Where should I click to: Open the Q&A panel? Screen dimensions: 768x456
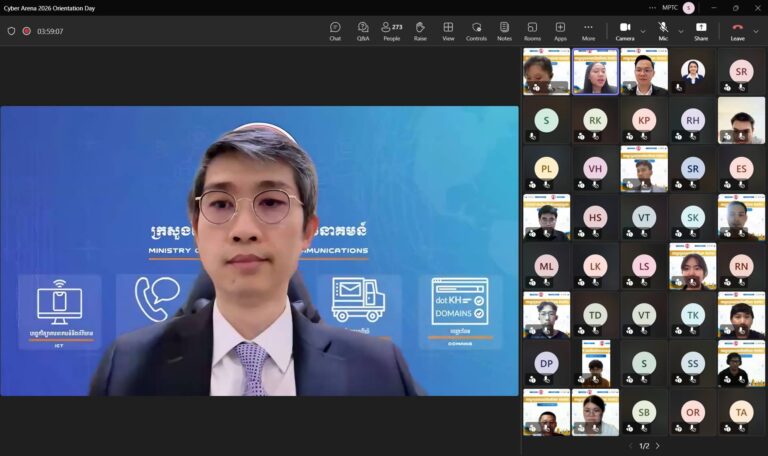coord(363,31)
